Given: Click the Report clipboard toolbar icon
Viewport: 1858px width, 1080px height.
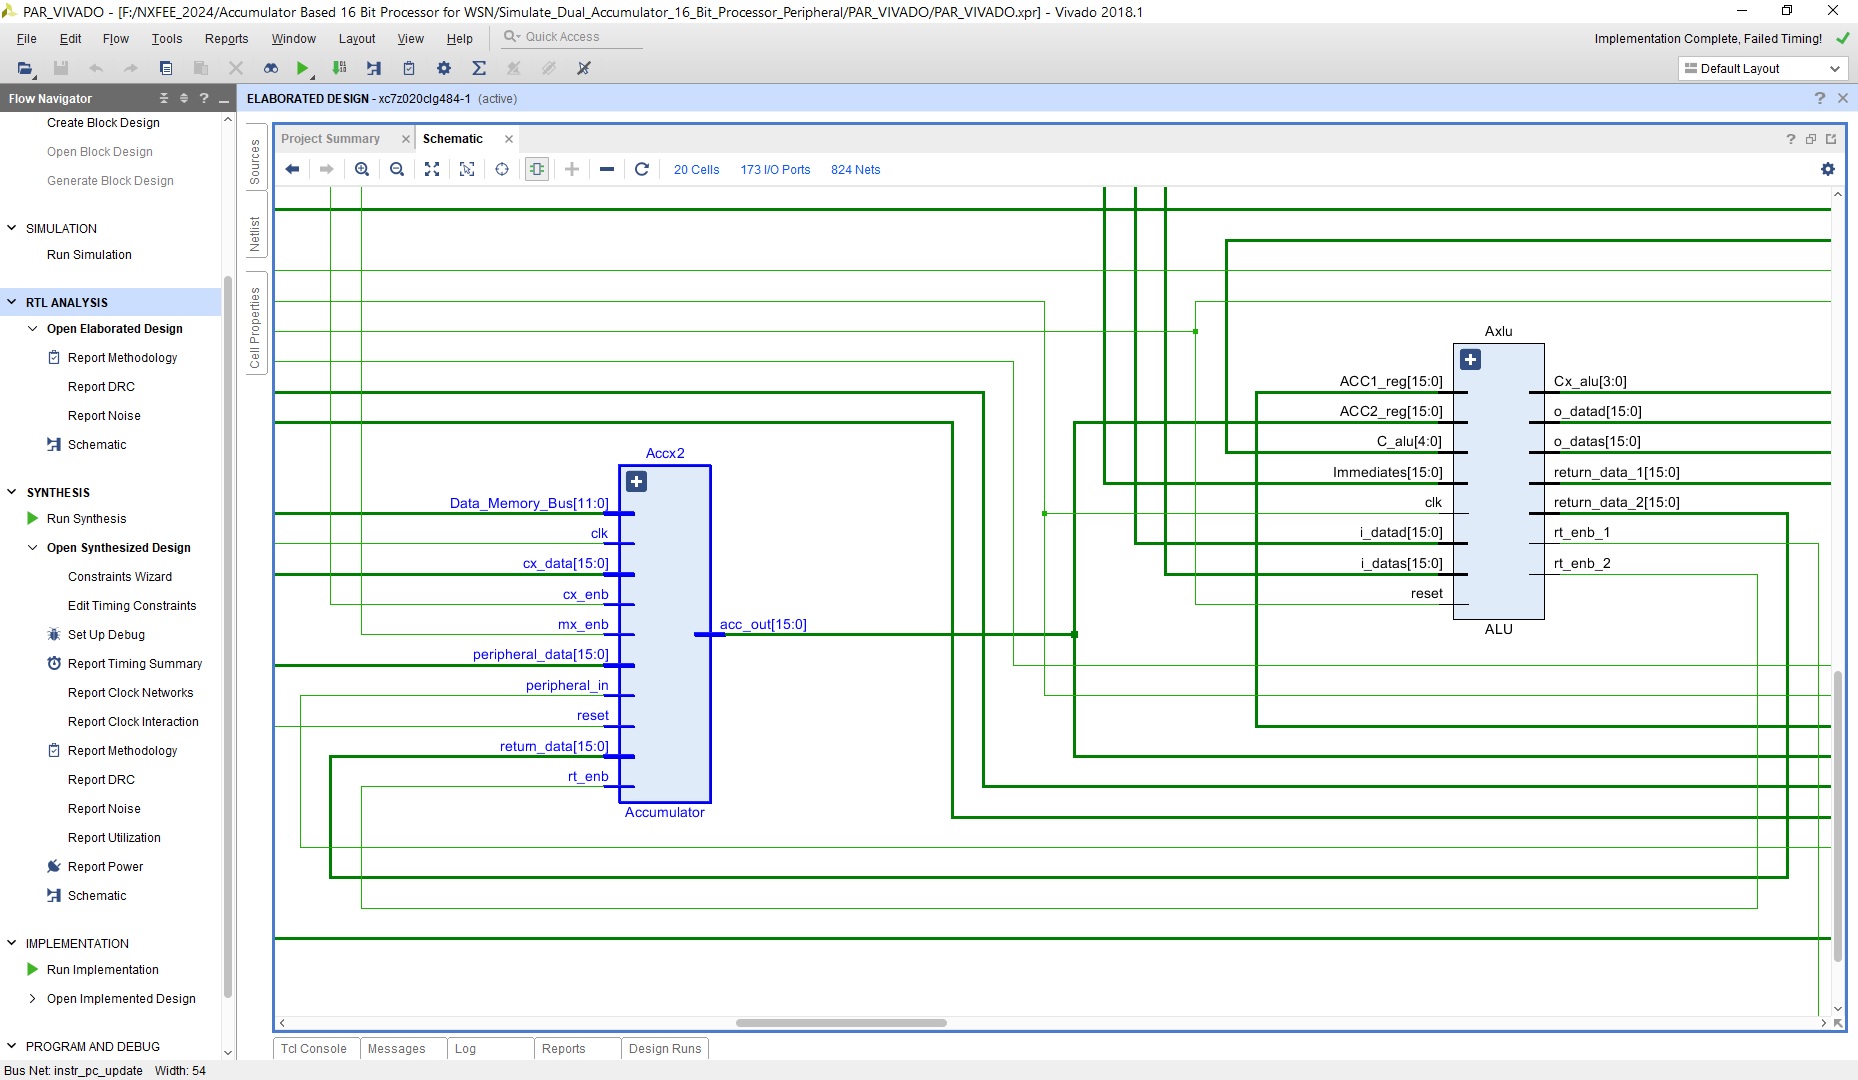Looking at the screenshot, I should click(409, 68).
